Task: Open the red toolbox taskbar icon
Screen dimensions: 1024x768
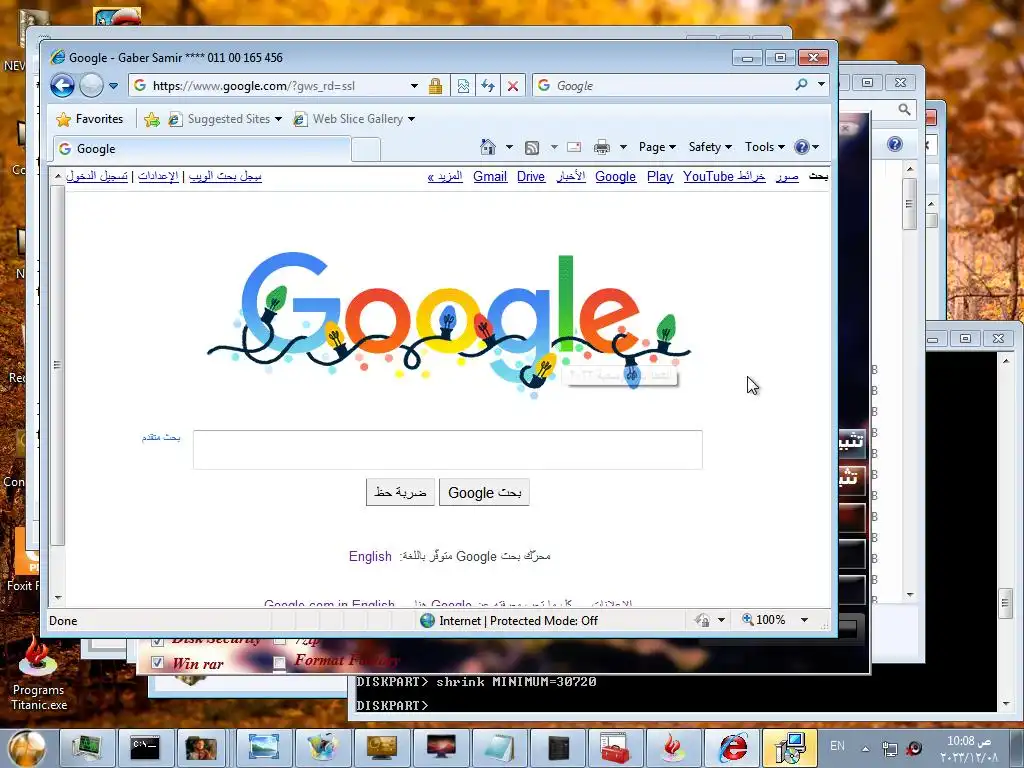Action: tap(614, 748)
